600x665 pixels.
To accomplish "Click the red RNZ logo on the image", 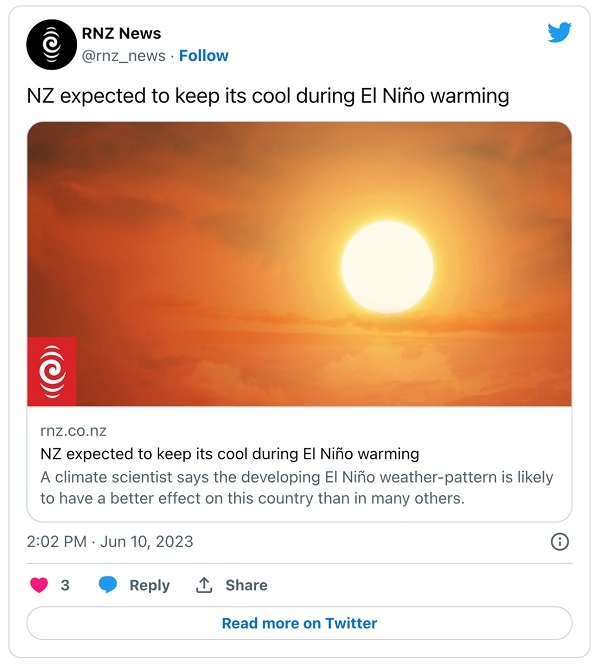I will (51, 372).
